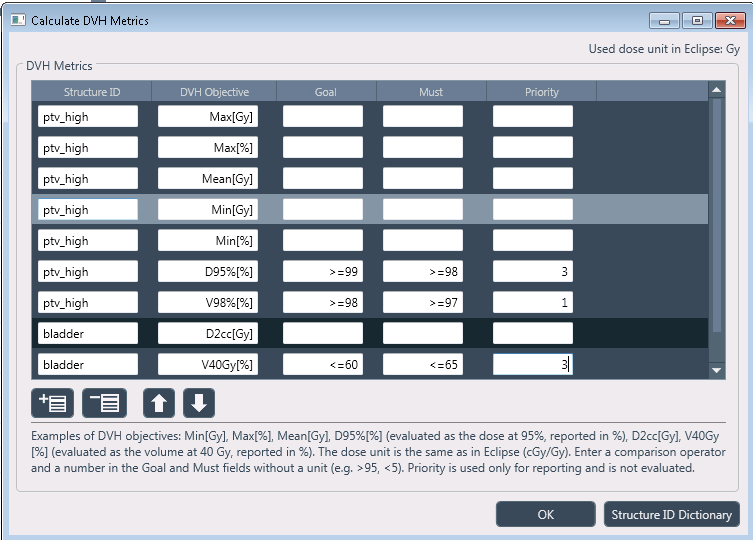Screen dimensions: 753x540
Task: Click the Priority field in D95%[%] row
Action: click(x=533, y=271)
